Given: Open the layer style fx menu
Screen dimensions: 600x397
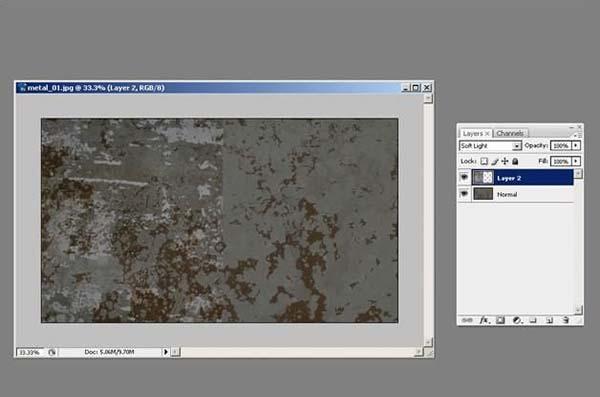Looking at the screenshot, I should pos(484,320).
